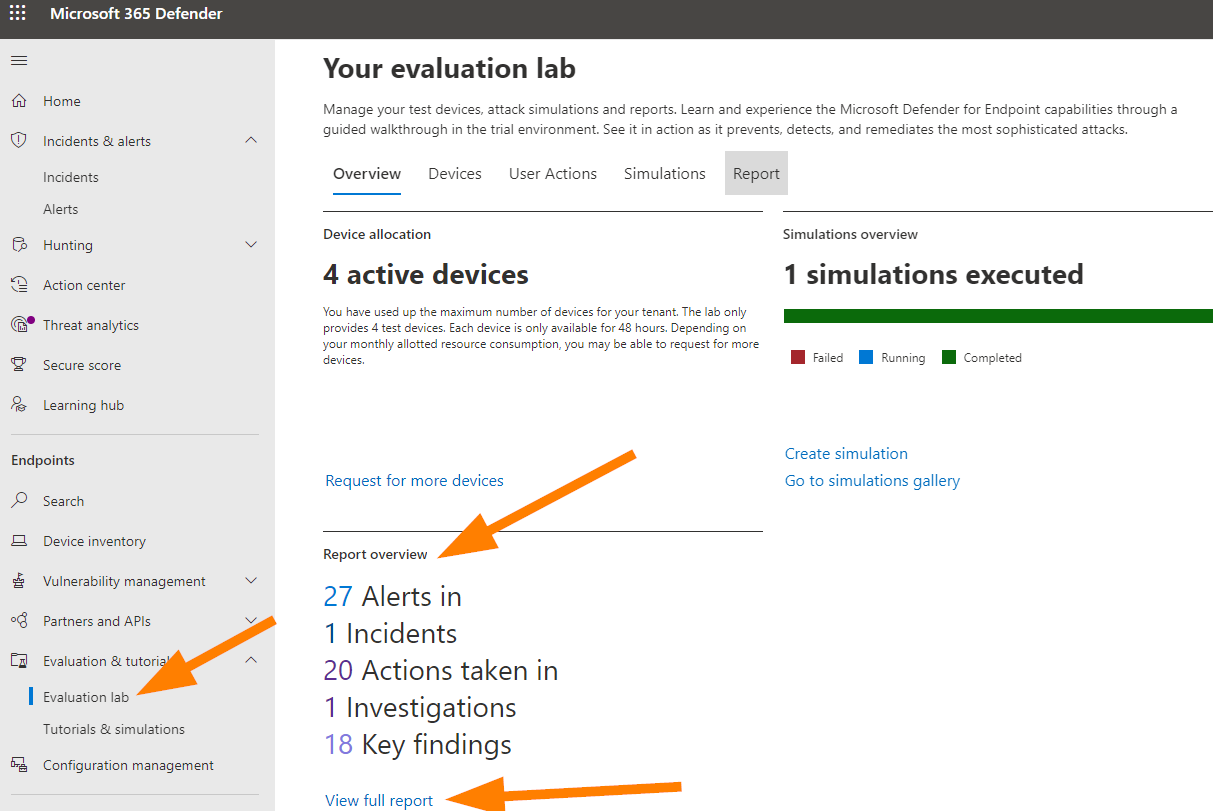Click the Home house icon
Viewport: 1213px width, 811px height.
pyautogui.click(x=18, y=101)
